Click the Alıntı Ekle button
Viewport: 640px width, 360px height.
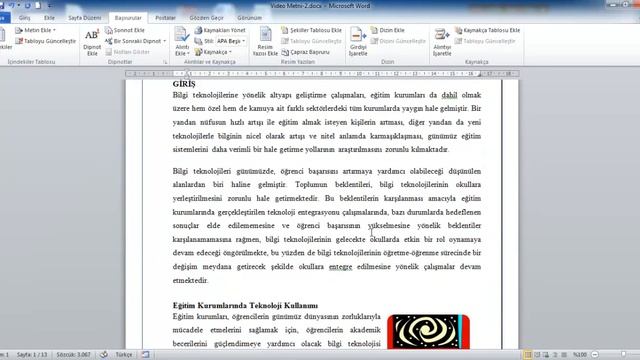click(x=182, y=42)
